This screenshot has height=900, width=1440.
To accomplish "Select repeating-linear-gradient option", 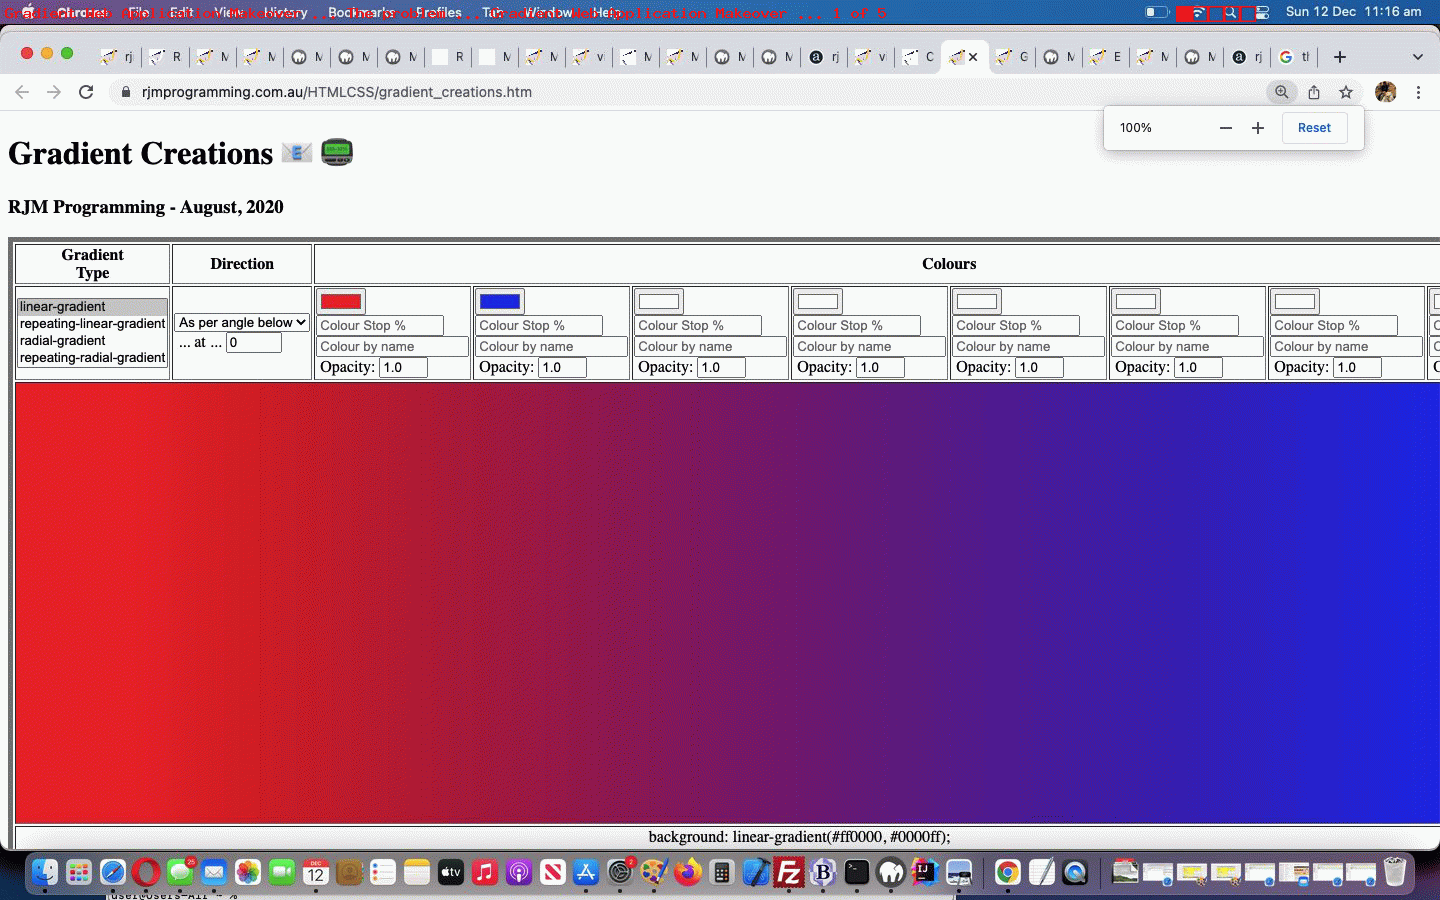I will click(x=92, y=323).
